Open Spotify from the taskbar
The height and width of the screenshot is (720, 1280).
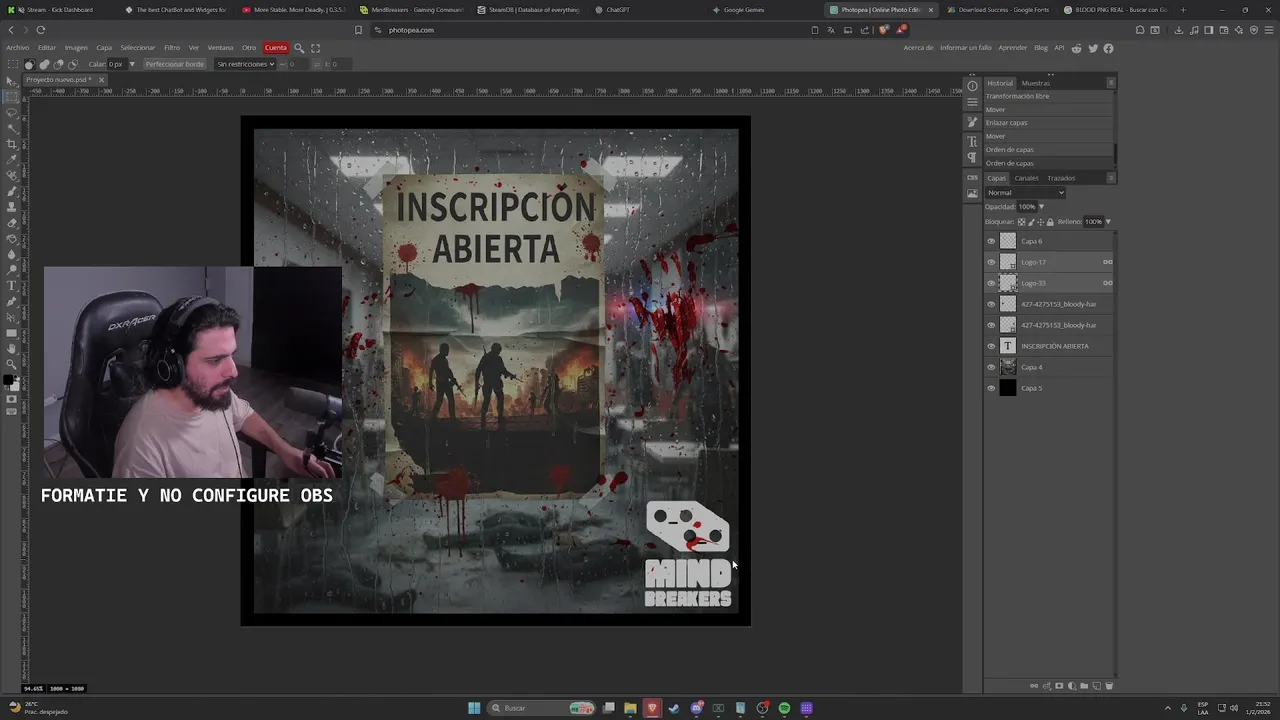784,708
